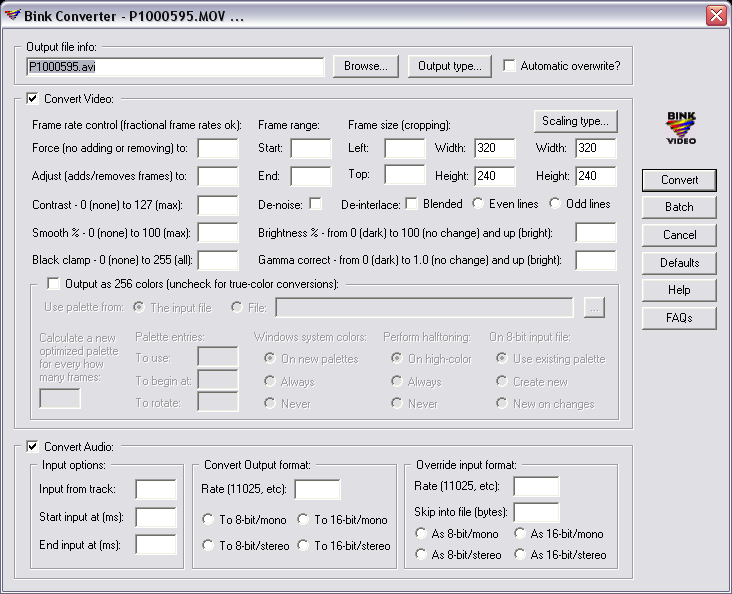The width and height of the screenshot is (732, 594).
Task: Select To 8-bit/mono output format
Action: [x=208, y=519]
